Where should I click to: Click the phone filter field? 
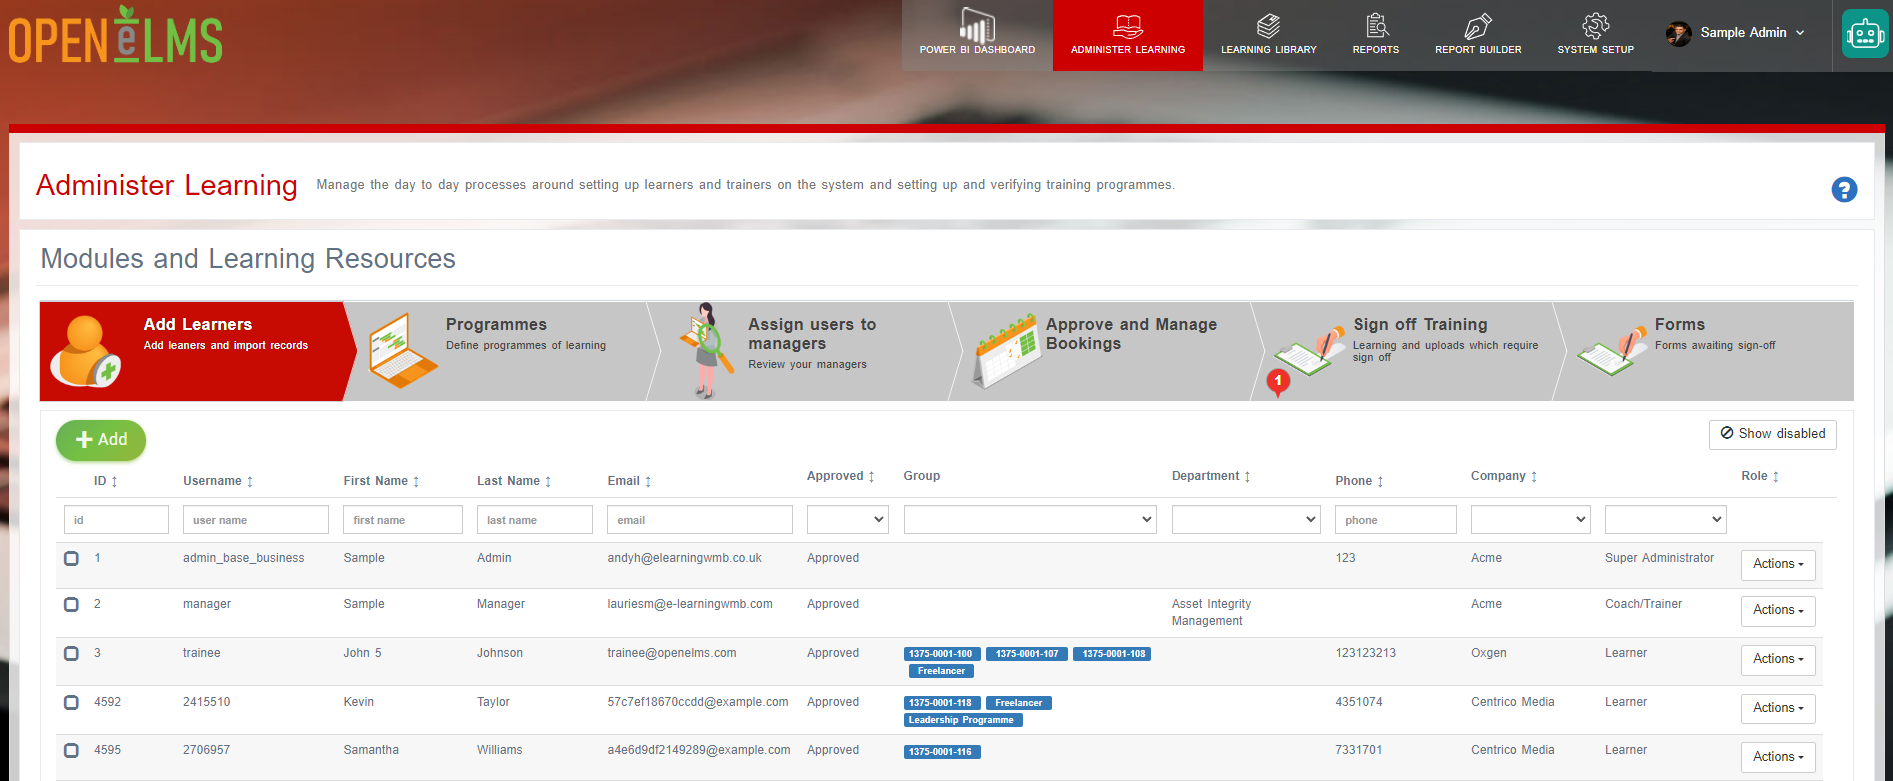point(1395,520)
